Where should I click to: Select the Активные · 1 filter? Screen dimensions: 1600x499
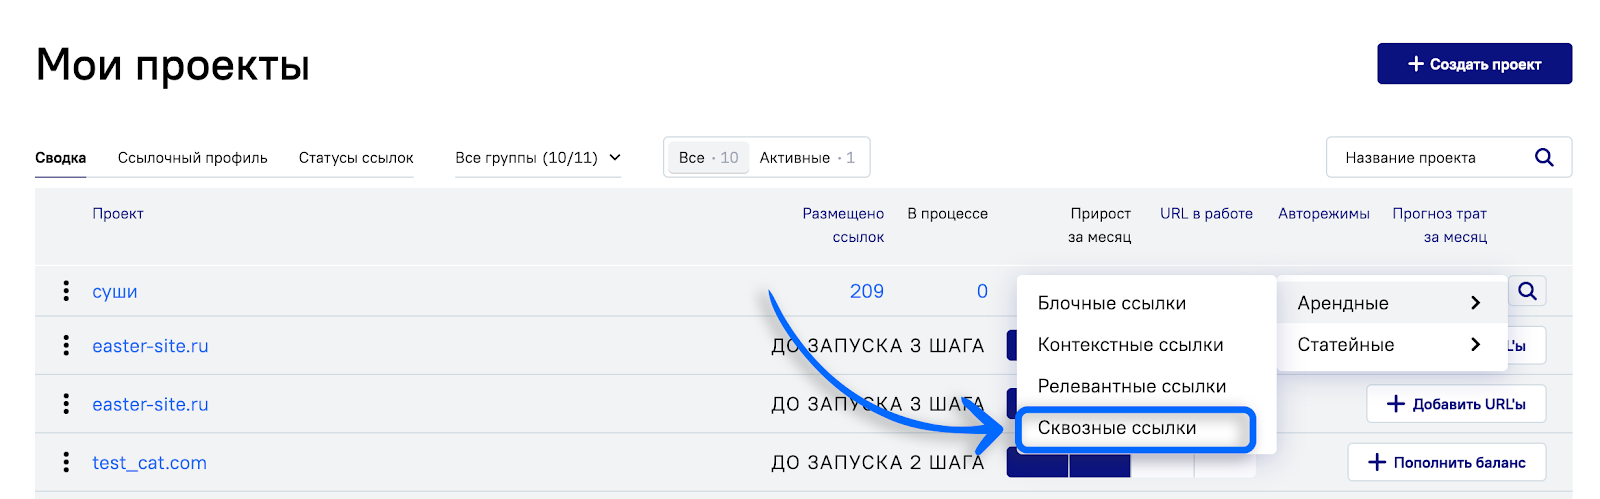(807, 158)
